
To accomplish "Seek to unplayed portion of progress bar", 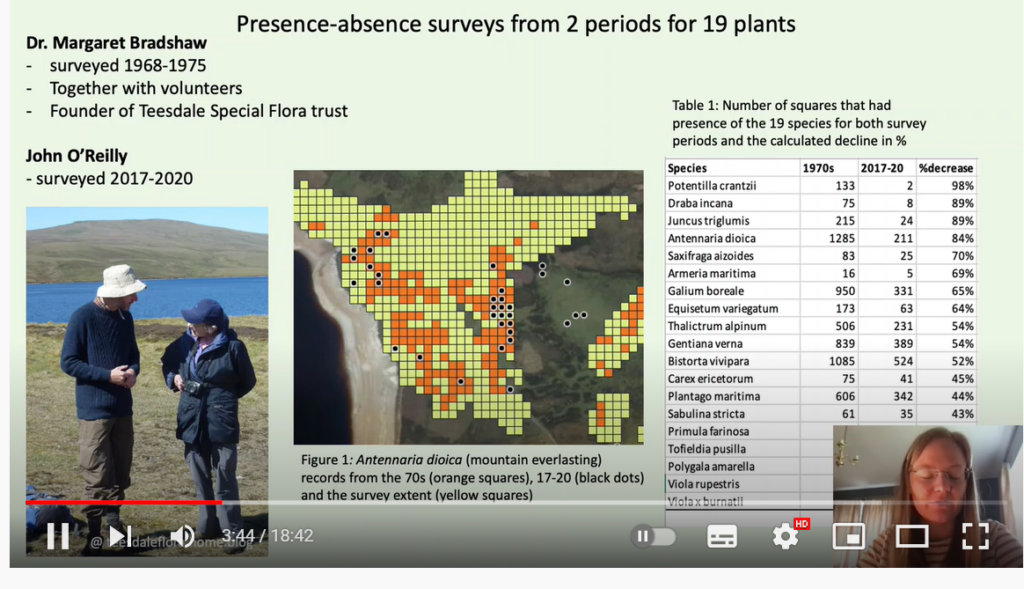I will pos(600,502).
